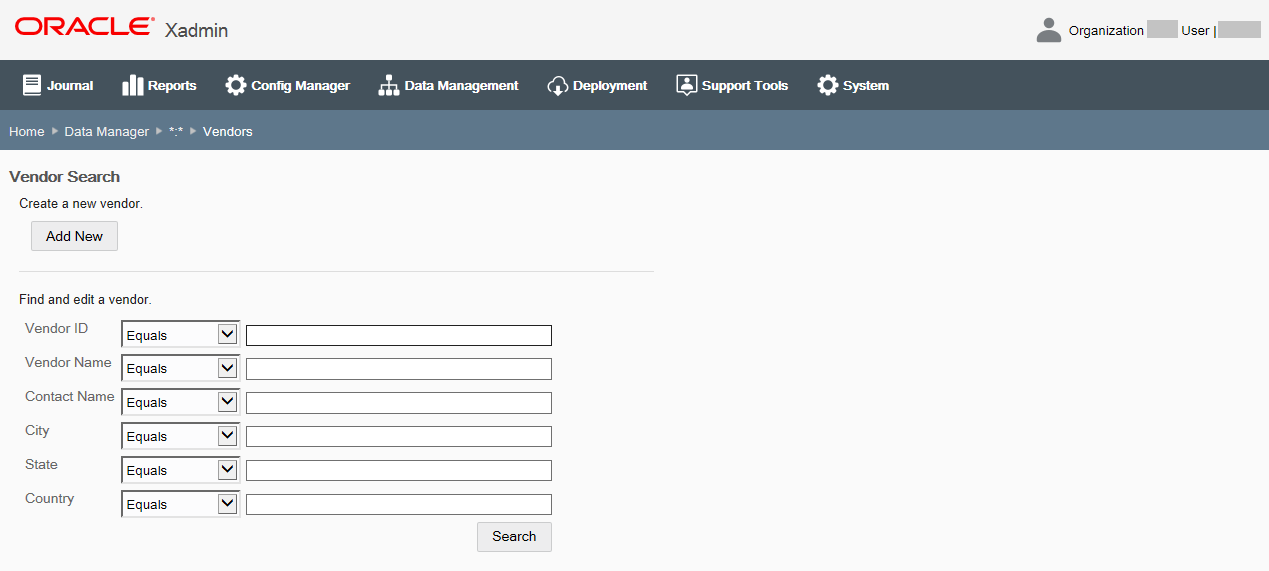This screenshot has height=571, width=1269.
Task: Open the Reports menu
Action: click(159, 85)
